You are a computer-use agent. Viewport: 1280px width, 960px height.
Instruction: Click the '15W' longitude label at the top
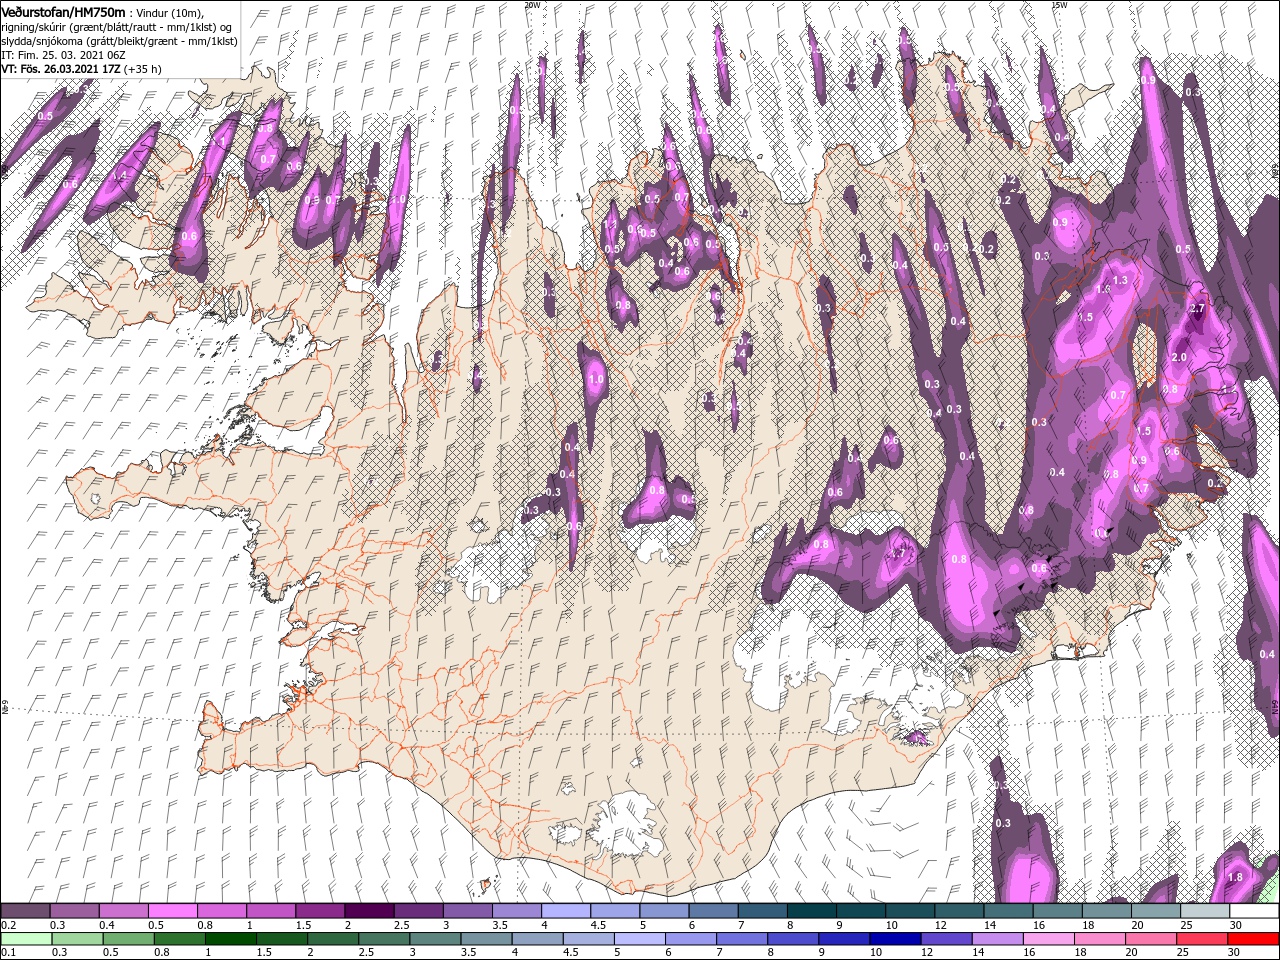[1059, 4]
